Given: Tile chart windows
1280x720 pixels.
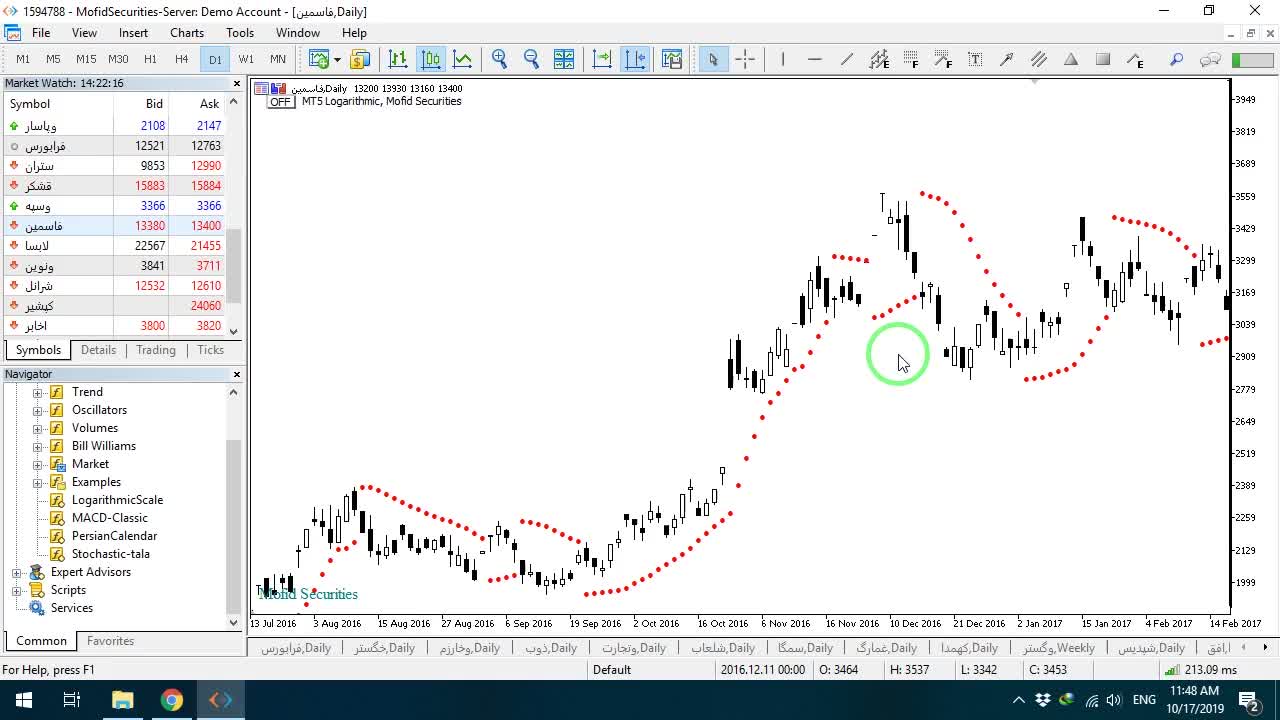Looking at the screenshot, I should (x=564, y=59).
